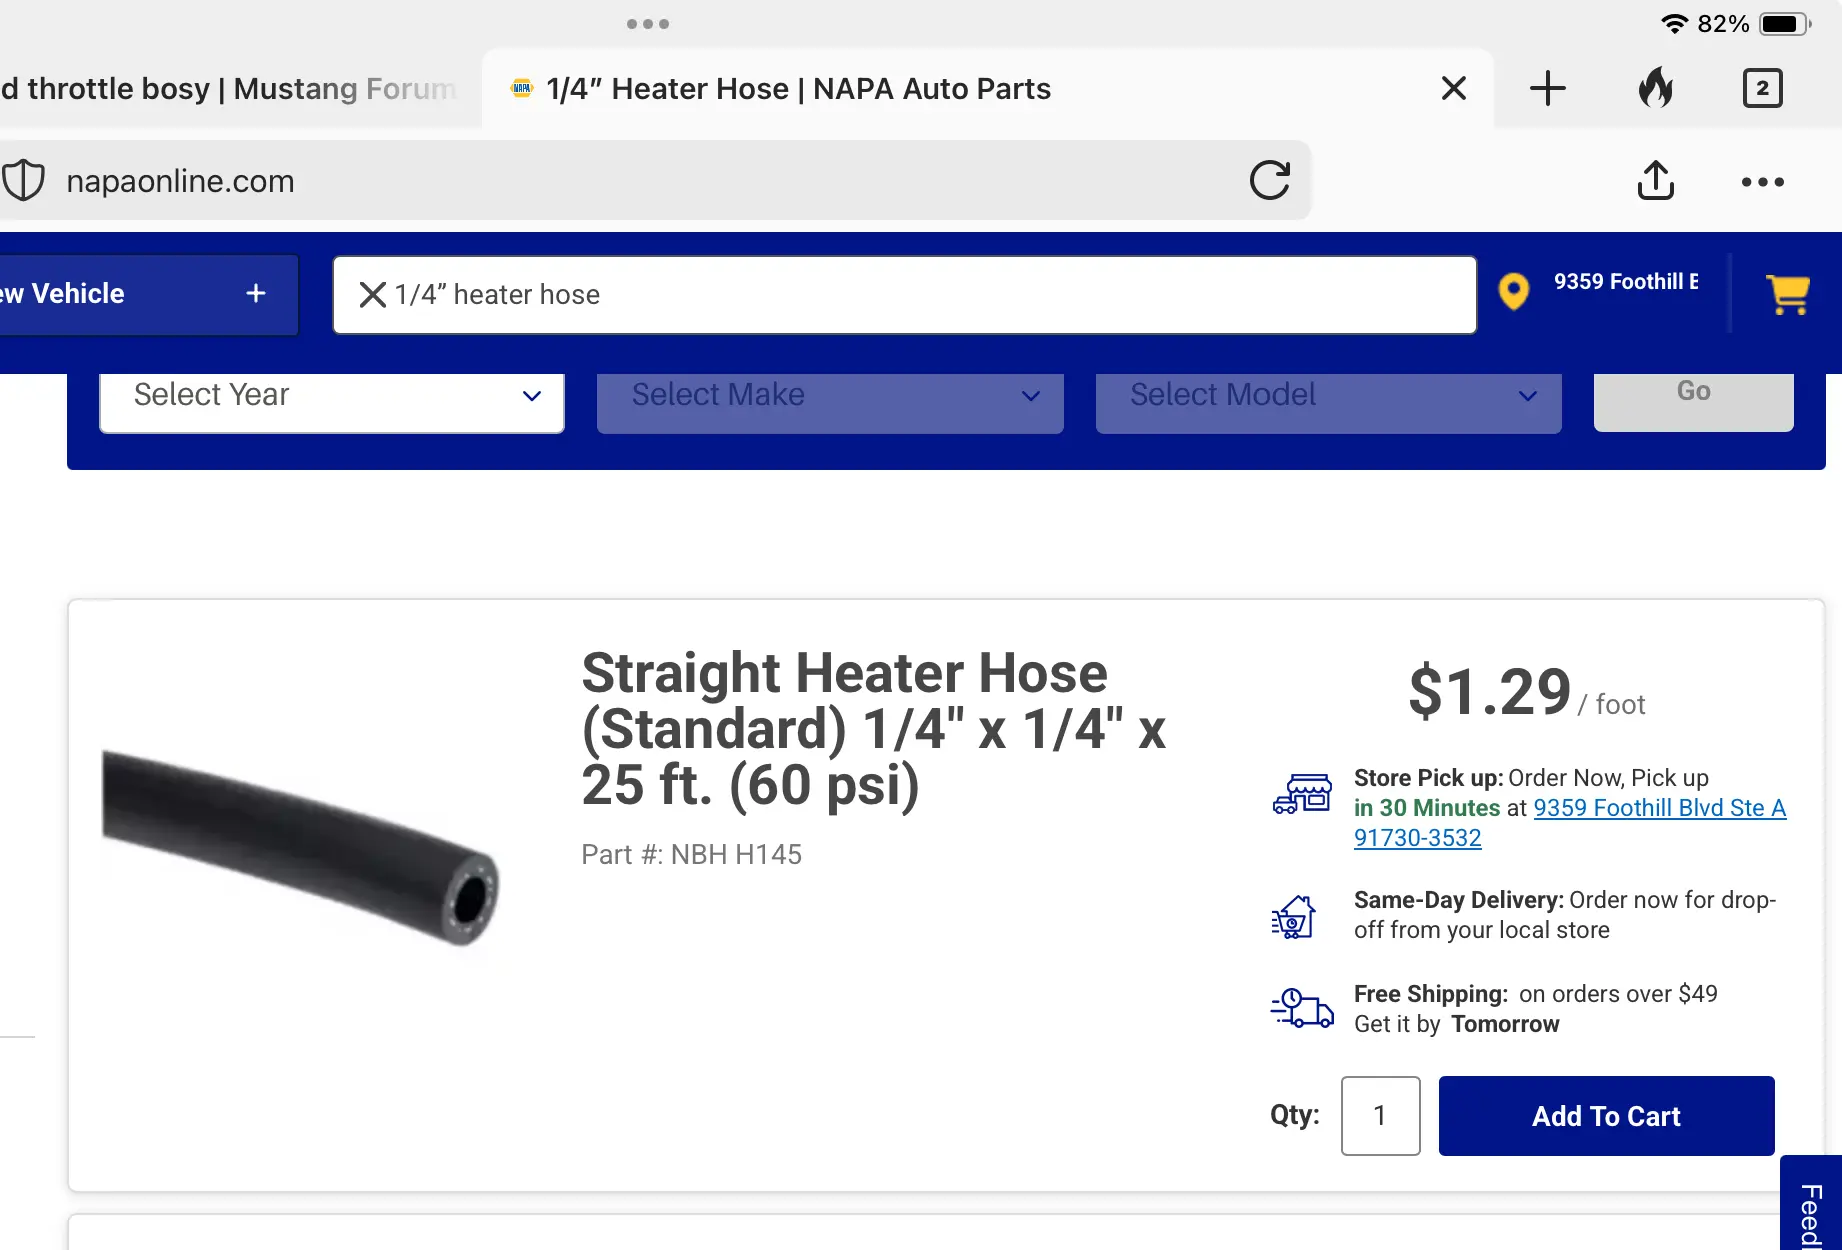1842x1250 pixels.
Task: Open the 9359 Foothill store selector
Action: point(1626,282)
